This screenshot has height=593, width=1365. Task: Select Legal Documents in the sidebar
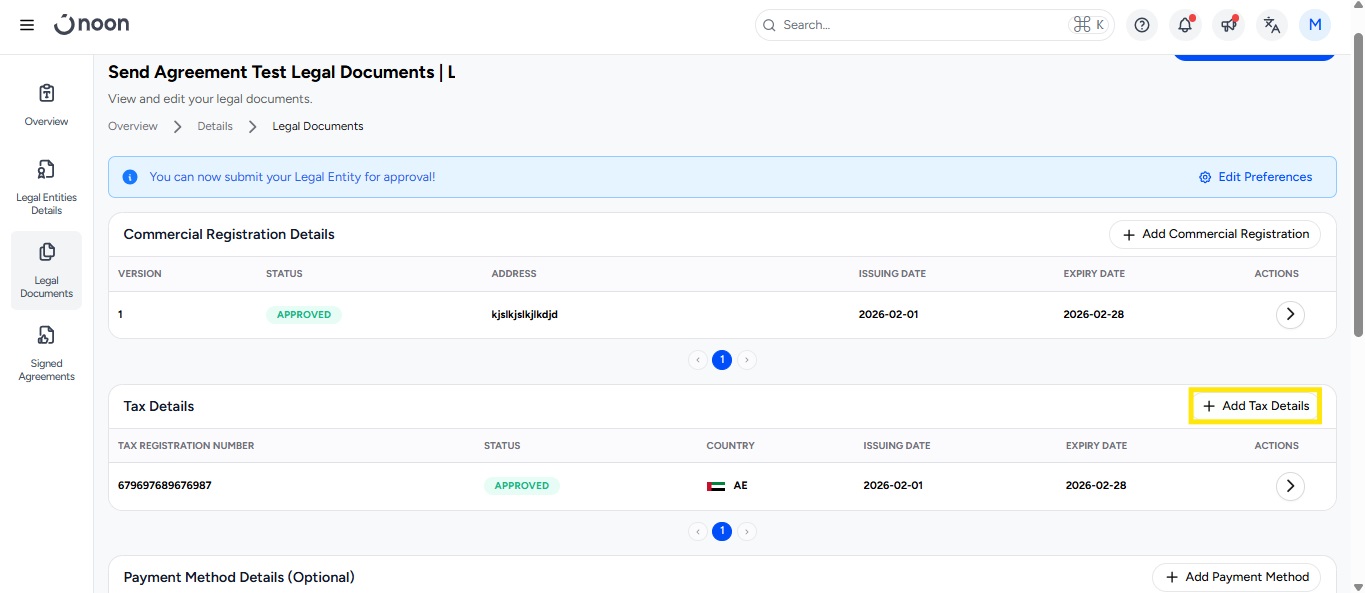tap(46, 270)
